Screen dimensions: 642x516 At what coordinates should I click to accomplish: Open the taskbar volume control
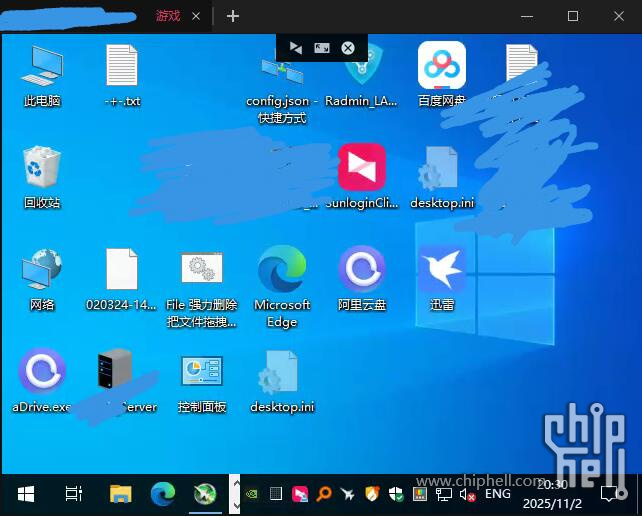click(x=465, y=493)
